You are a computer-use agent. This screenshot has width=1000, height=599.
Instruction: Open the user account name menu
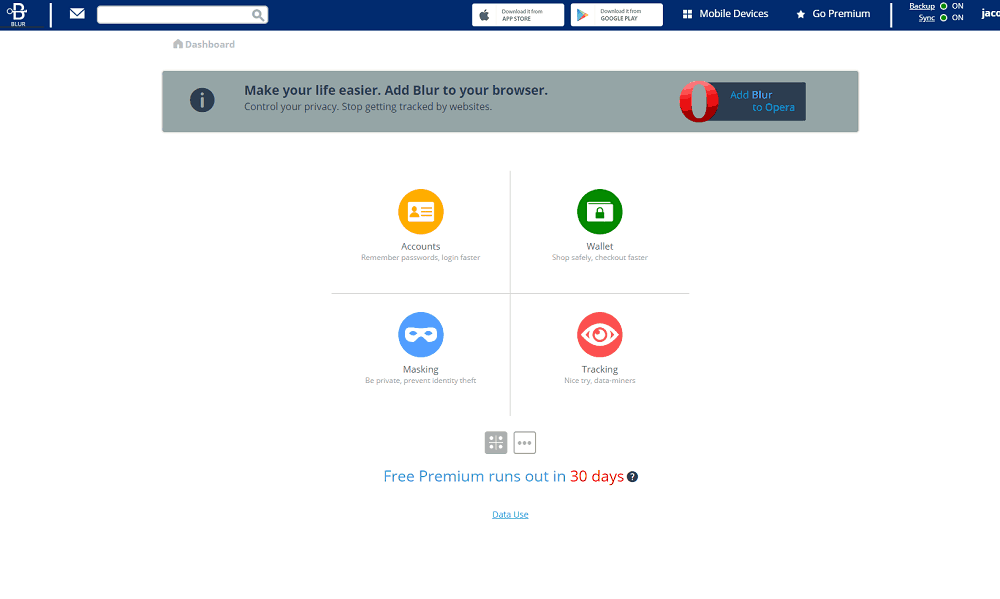pyautogui.click(x=990, y=13)
